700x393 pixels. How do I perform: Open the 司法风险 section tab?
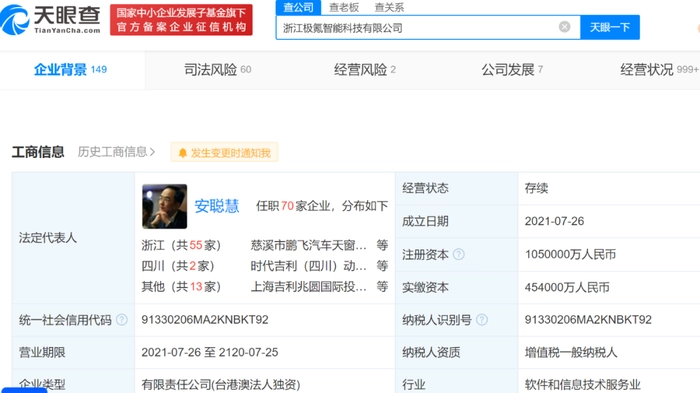[217, 70]
